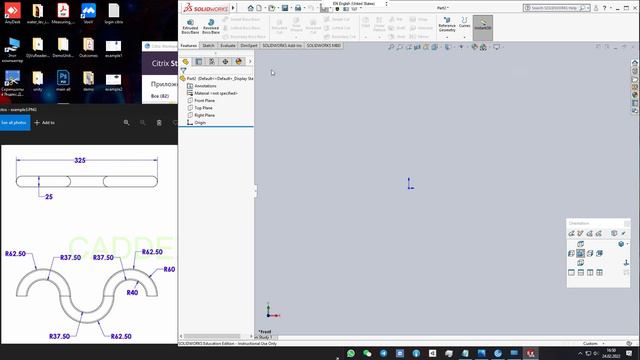The width and height of the screenshot is (640, 360).
Task: Switch to the Features tab
Action: point(189,46)
